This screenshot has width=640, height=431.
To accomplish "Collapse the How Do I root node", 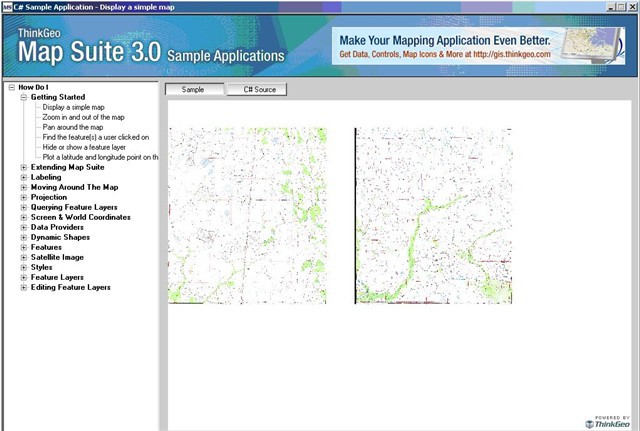I will 11,87.
